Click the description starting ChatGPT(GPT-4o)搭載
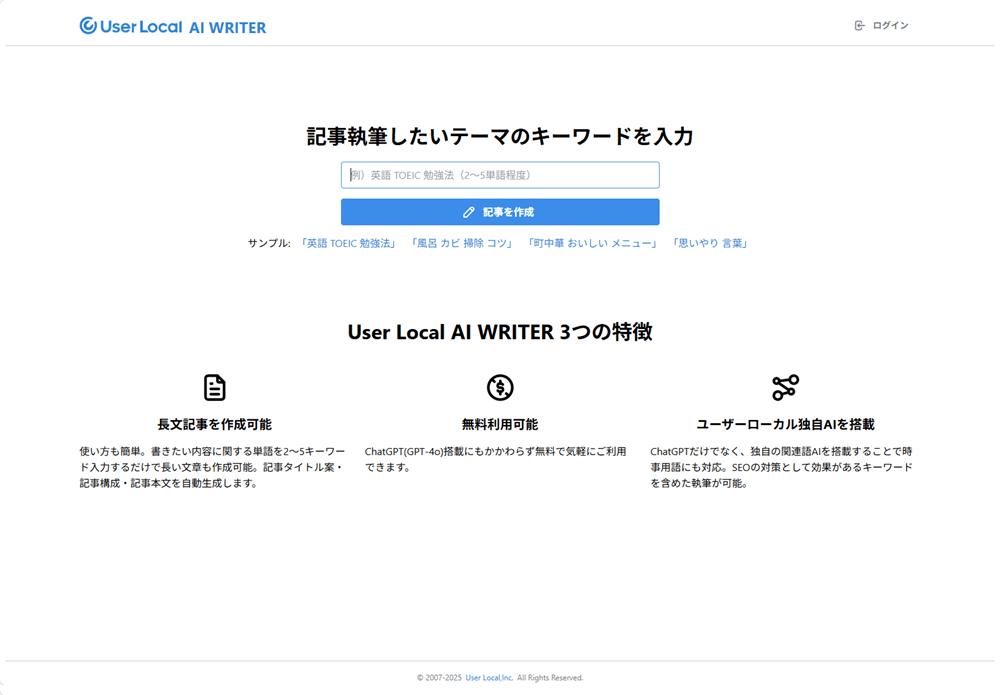The width and height of the screenshot is (1000, 695). coord(496,459)
